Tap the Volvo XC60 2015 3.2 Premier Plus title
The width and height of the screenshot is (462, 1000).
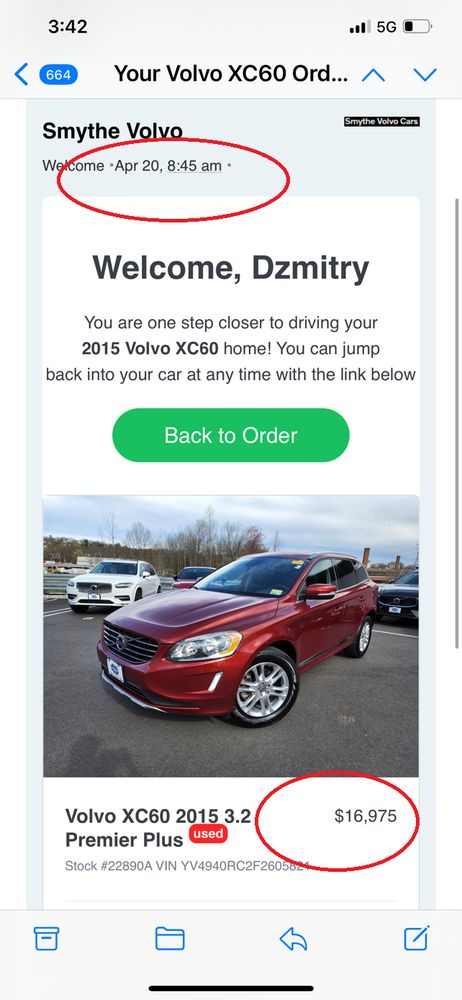coord(158,828)
